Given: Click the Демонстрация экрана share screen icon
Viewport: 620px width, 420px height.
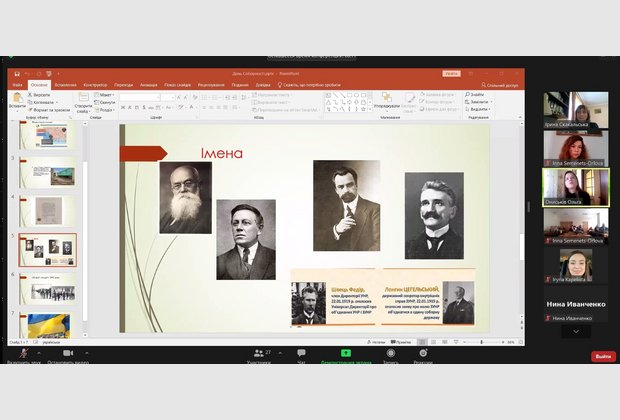Looking at the screenshot, I should click(345, 354).
